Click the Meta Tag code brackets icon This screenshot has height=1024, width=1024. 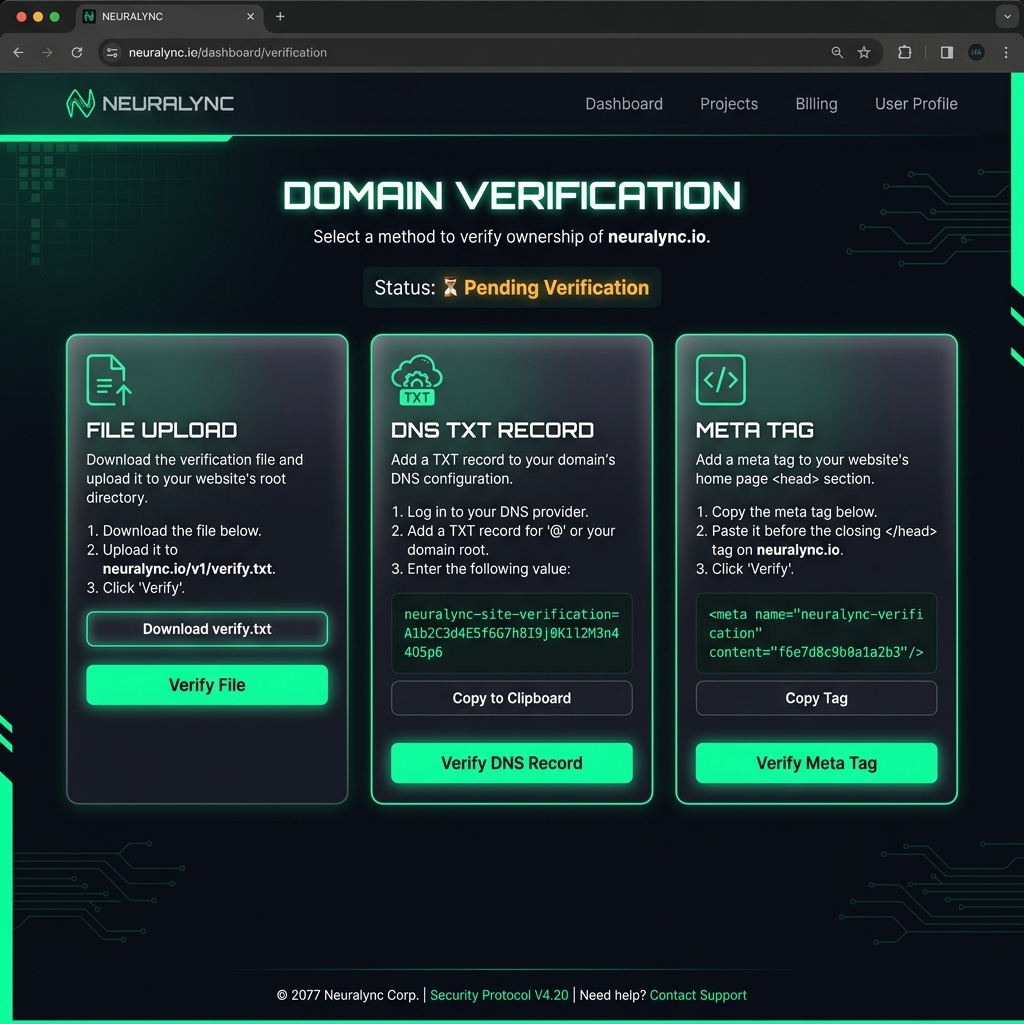click(x=720, y=380)
